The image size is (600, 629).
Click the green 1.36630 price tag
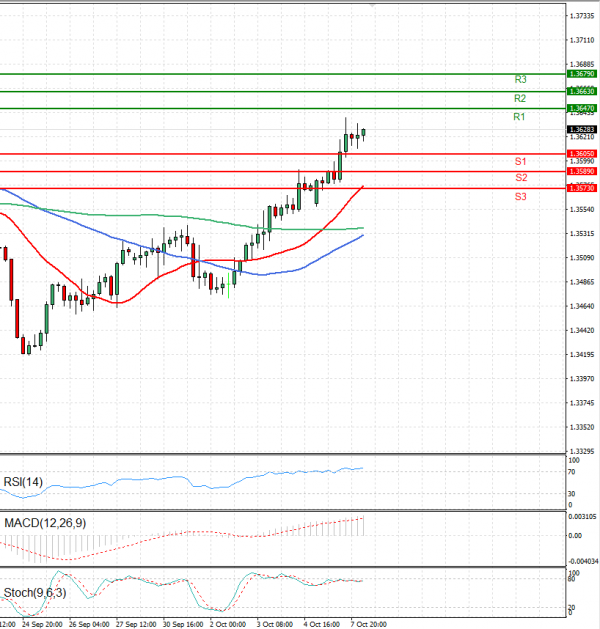click(582, 91)
